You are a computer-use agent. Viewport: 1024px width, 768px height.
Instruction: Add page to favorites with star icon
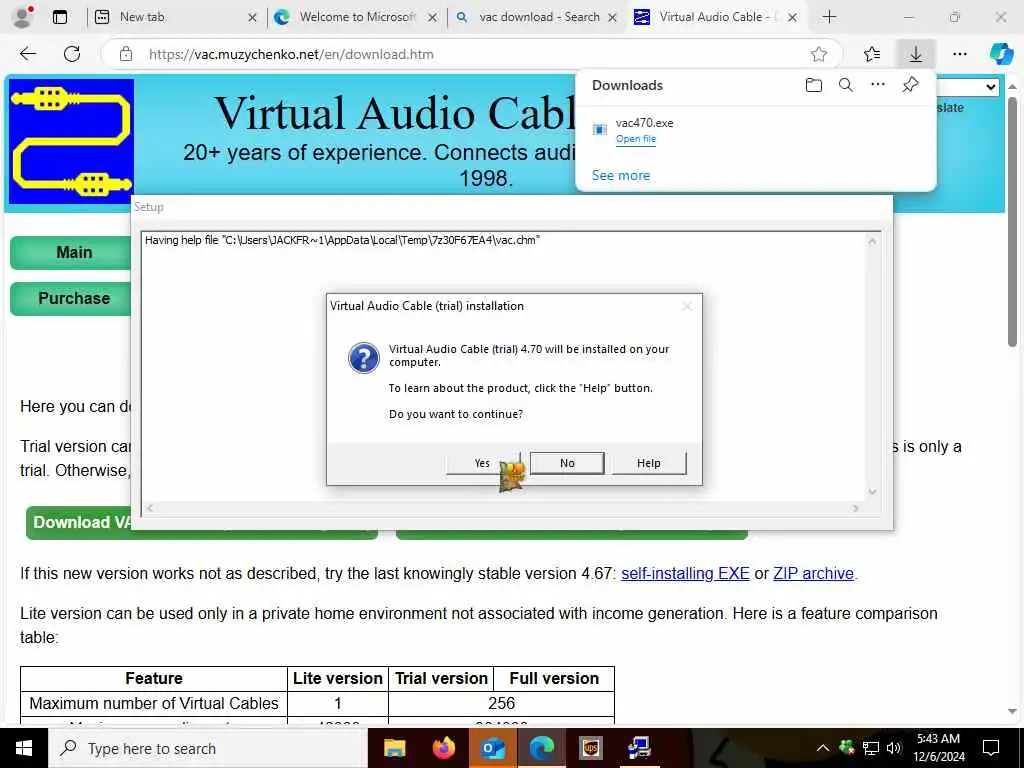tap(819, 54)
